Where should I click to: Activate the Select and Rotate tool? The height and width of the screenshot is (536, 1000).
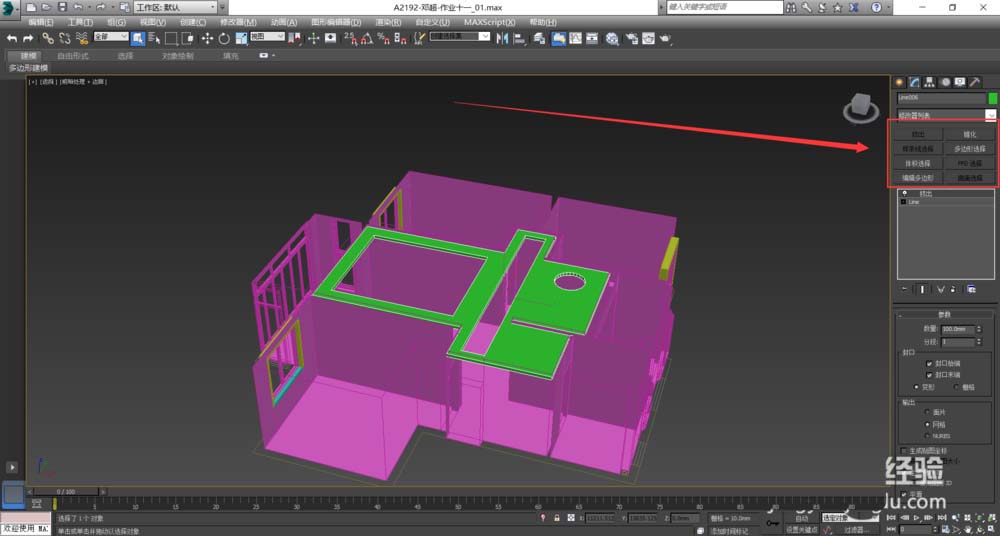224,38
